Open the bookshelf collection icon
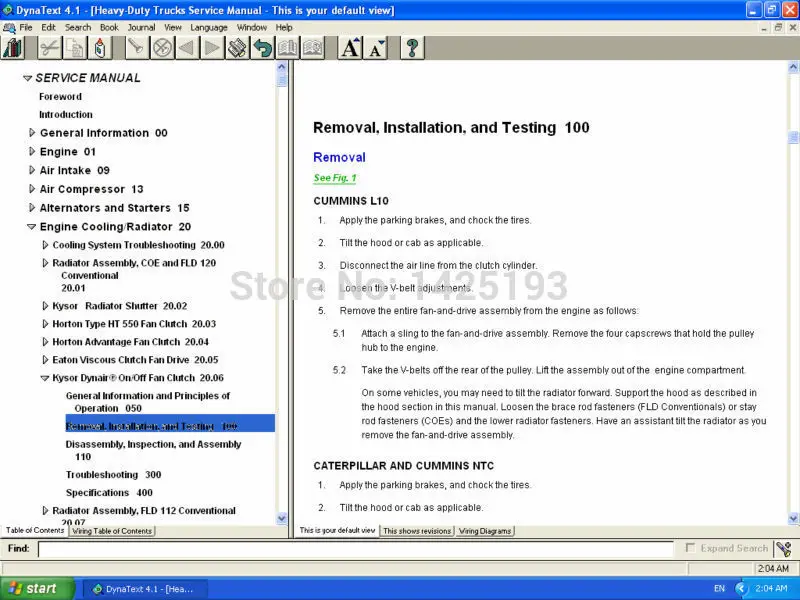Image resolution: width=800 pixels, height=600 pixels. point(12,48)
